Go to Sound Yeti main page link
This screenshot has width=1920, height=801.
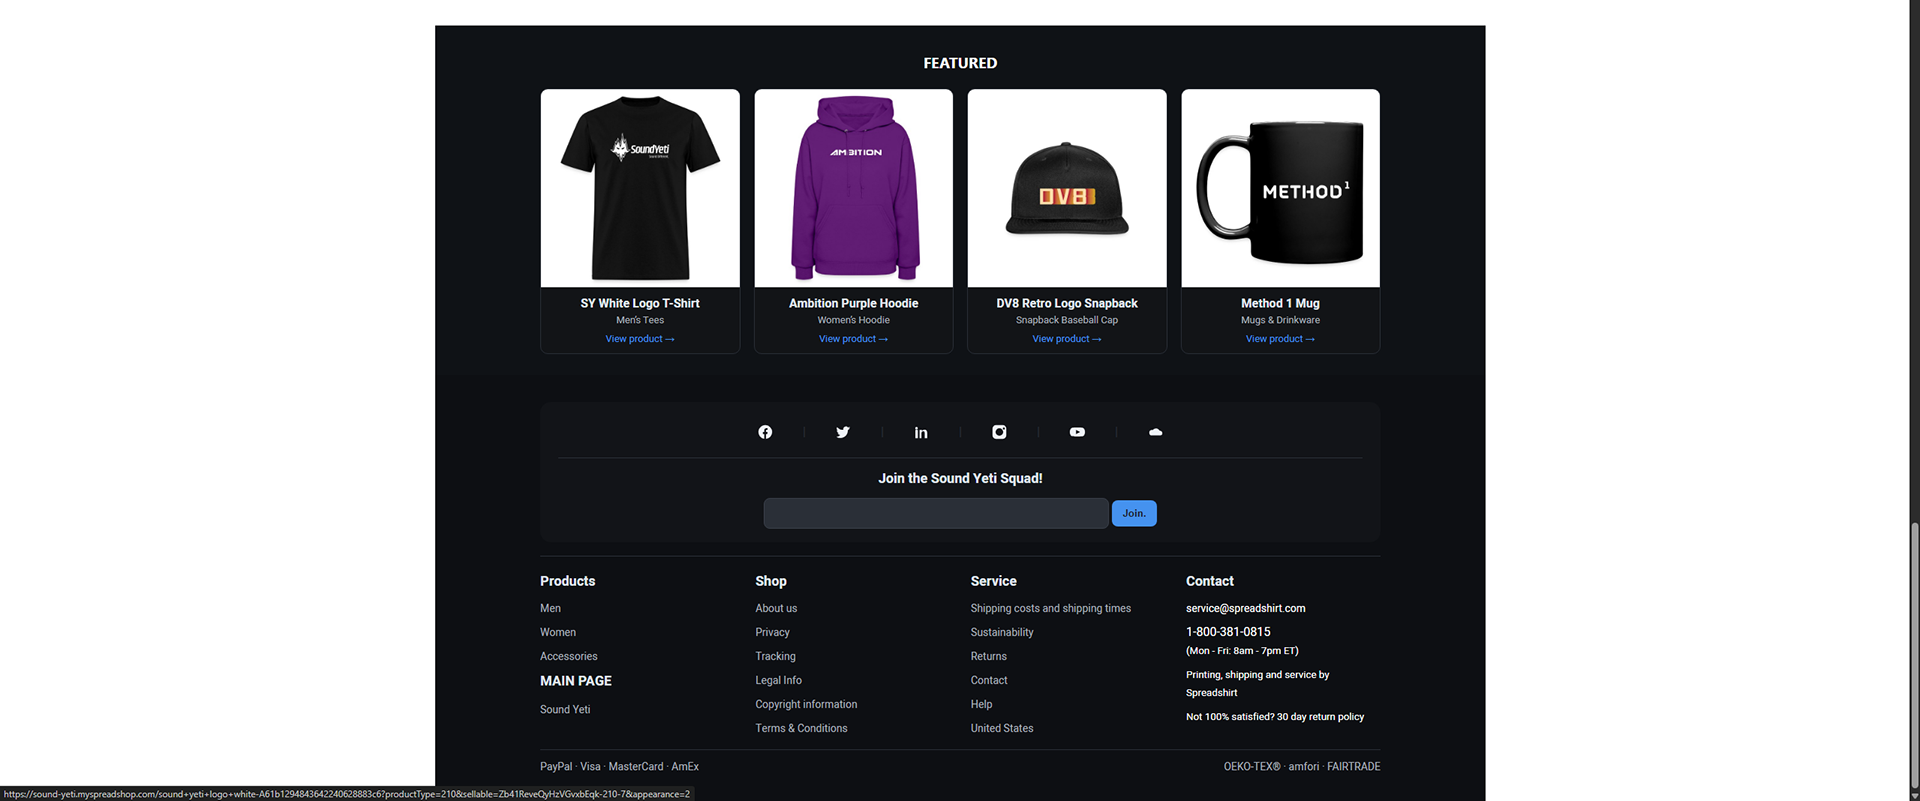565,709
